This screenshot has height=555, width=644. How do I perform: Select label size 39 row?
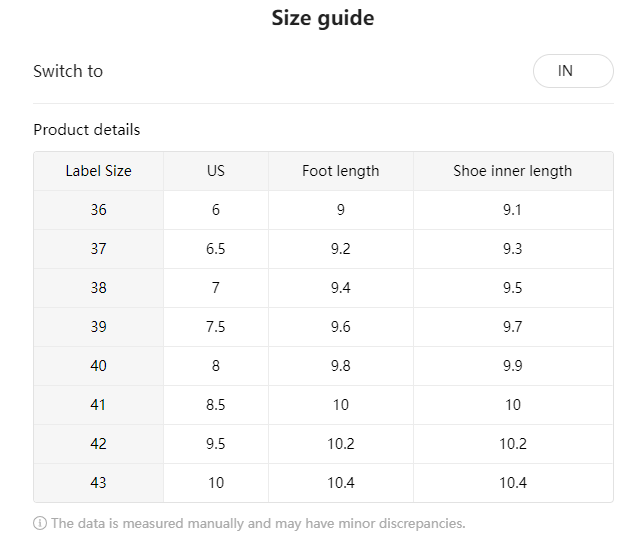coord(323,327)
